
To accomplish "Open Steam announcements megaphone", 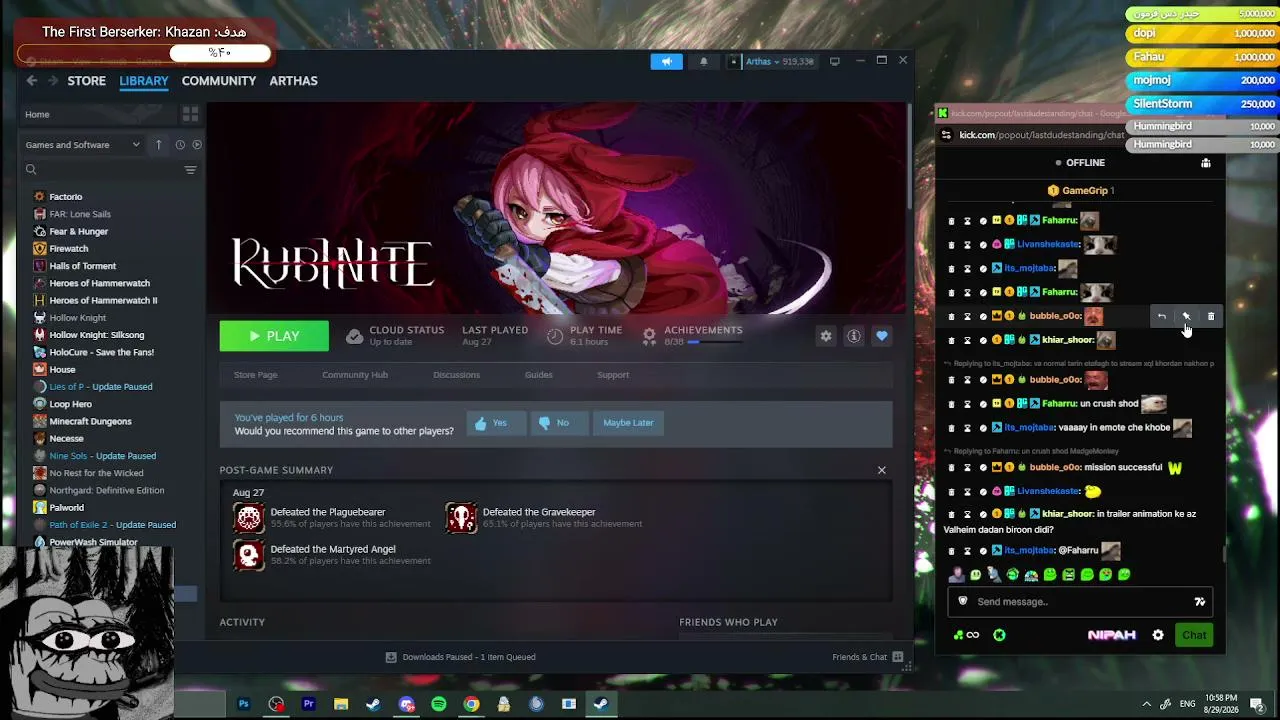I will click(666, 61).
